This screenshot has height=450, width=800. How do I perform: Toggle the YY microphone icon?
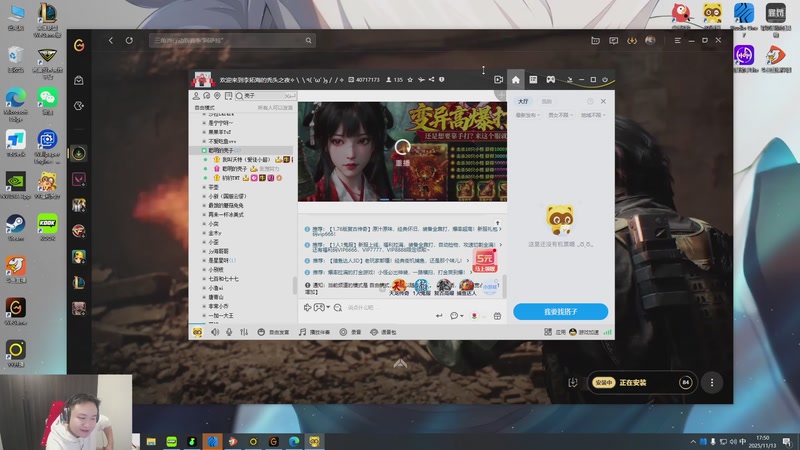(229, 332)
